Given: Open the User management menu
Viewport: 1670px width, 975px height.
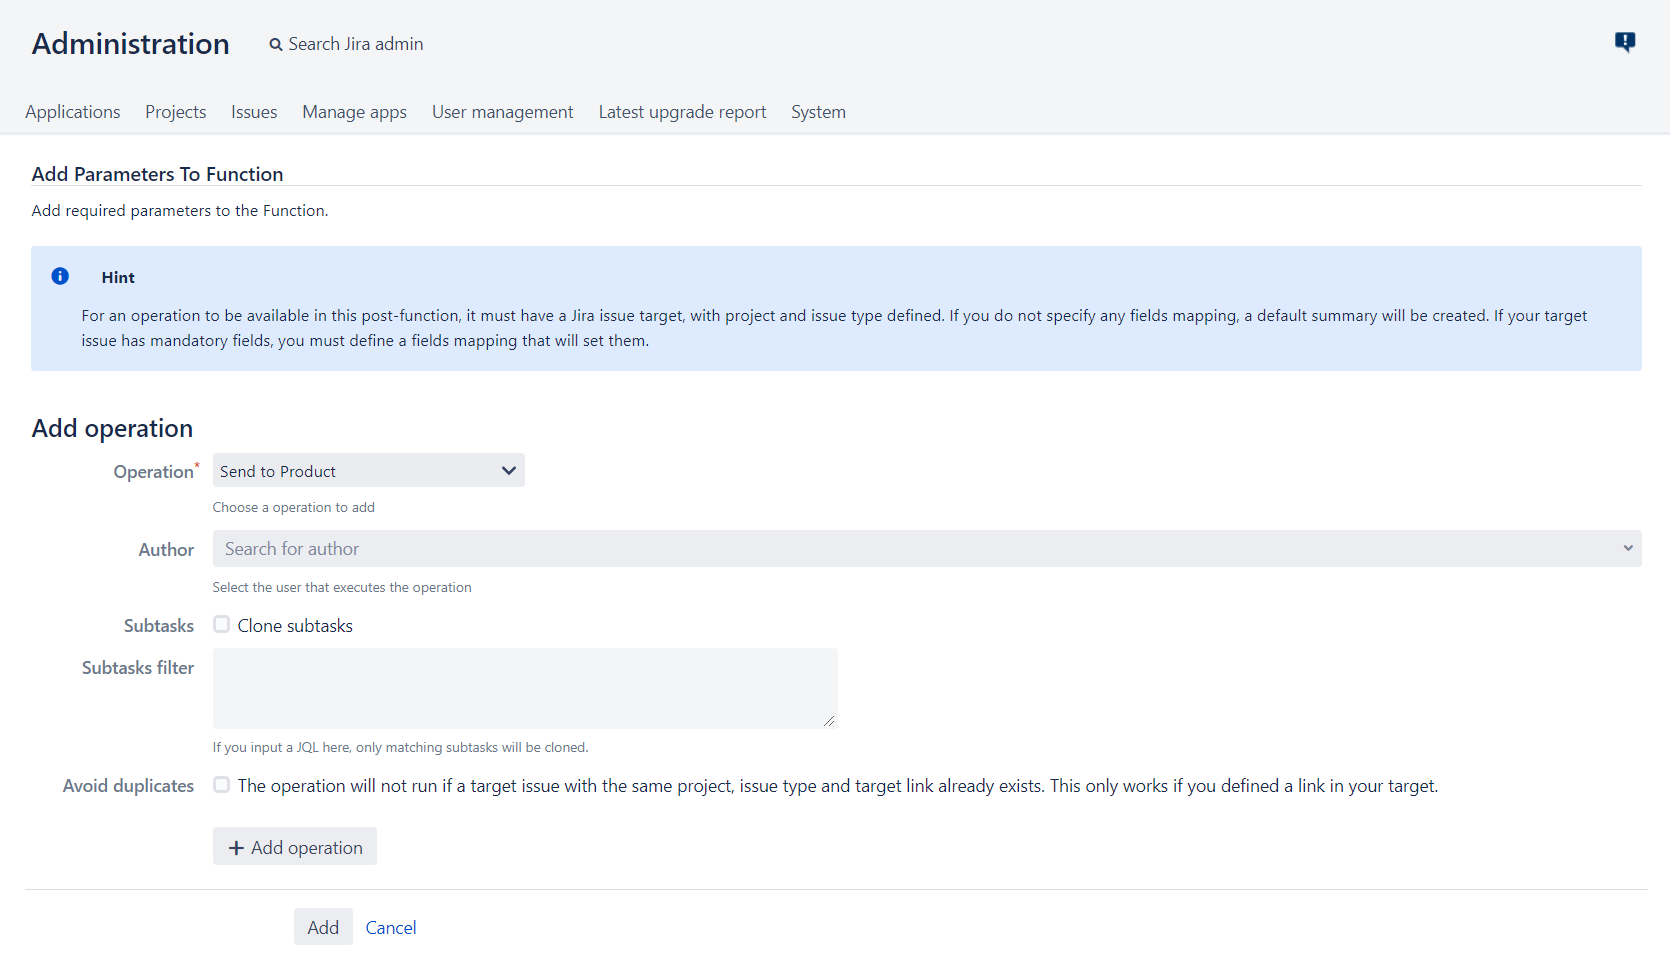Looking at the screenshot, I should point(502,112).
